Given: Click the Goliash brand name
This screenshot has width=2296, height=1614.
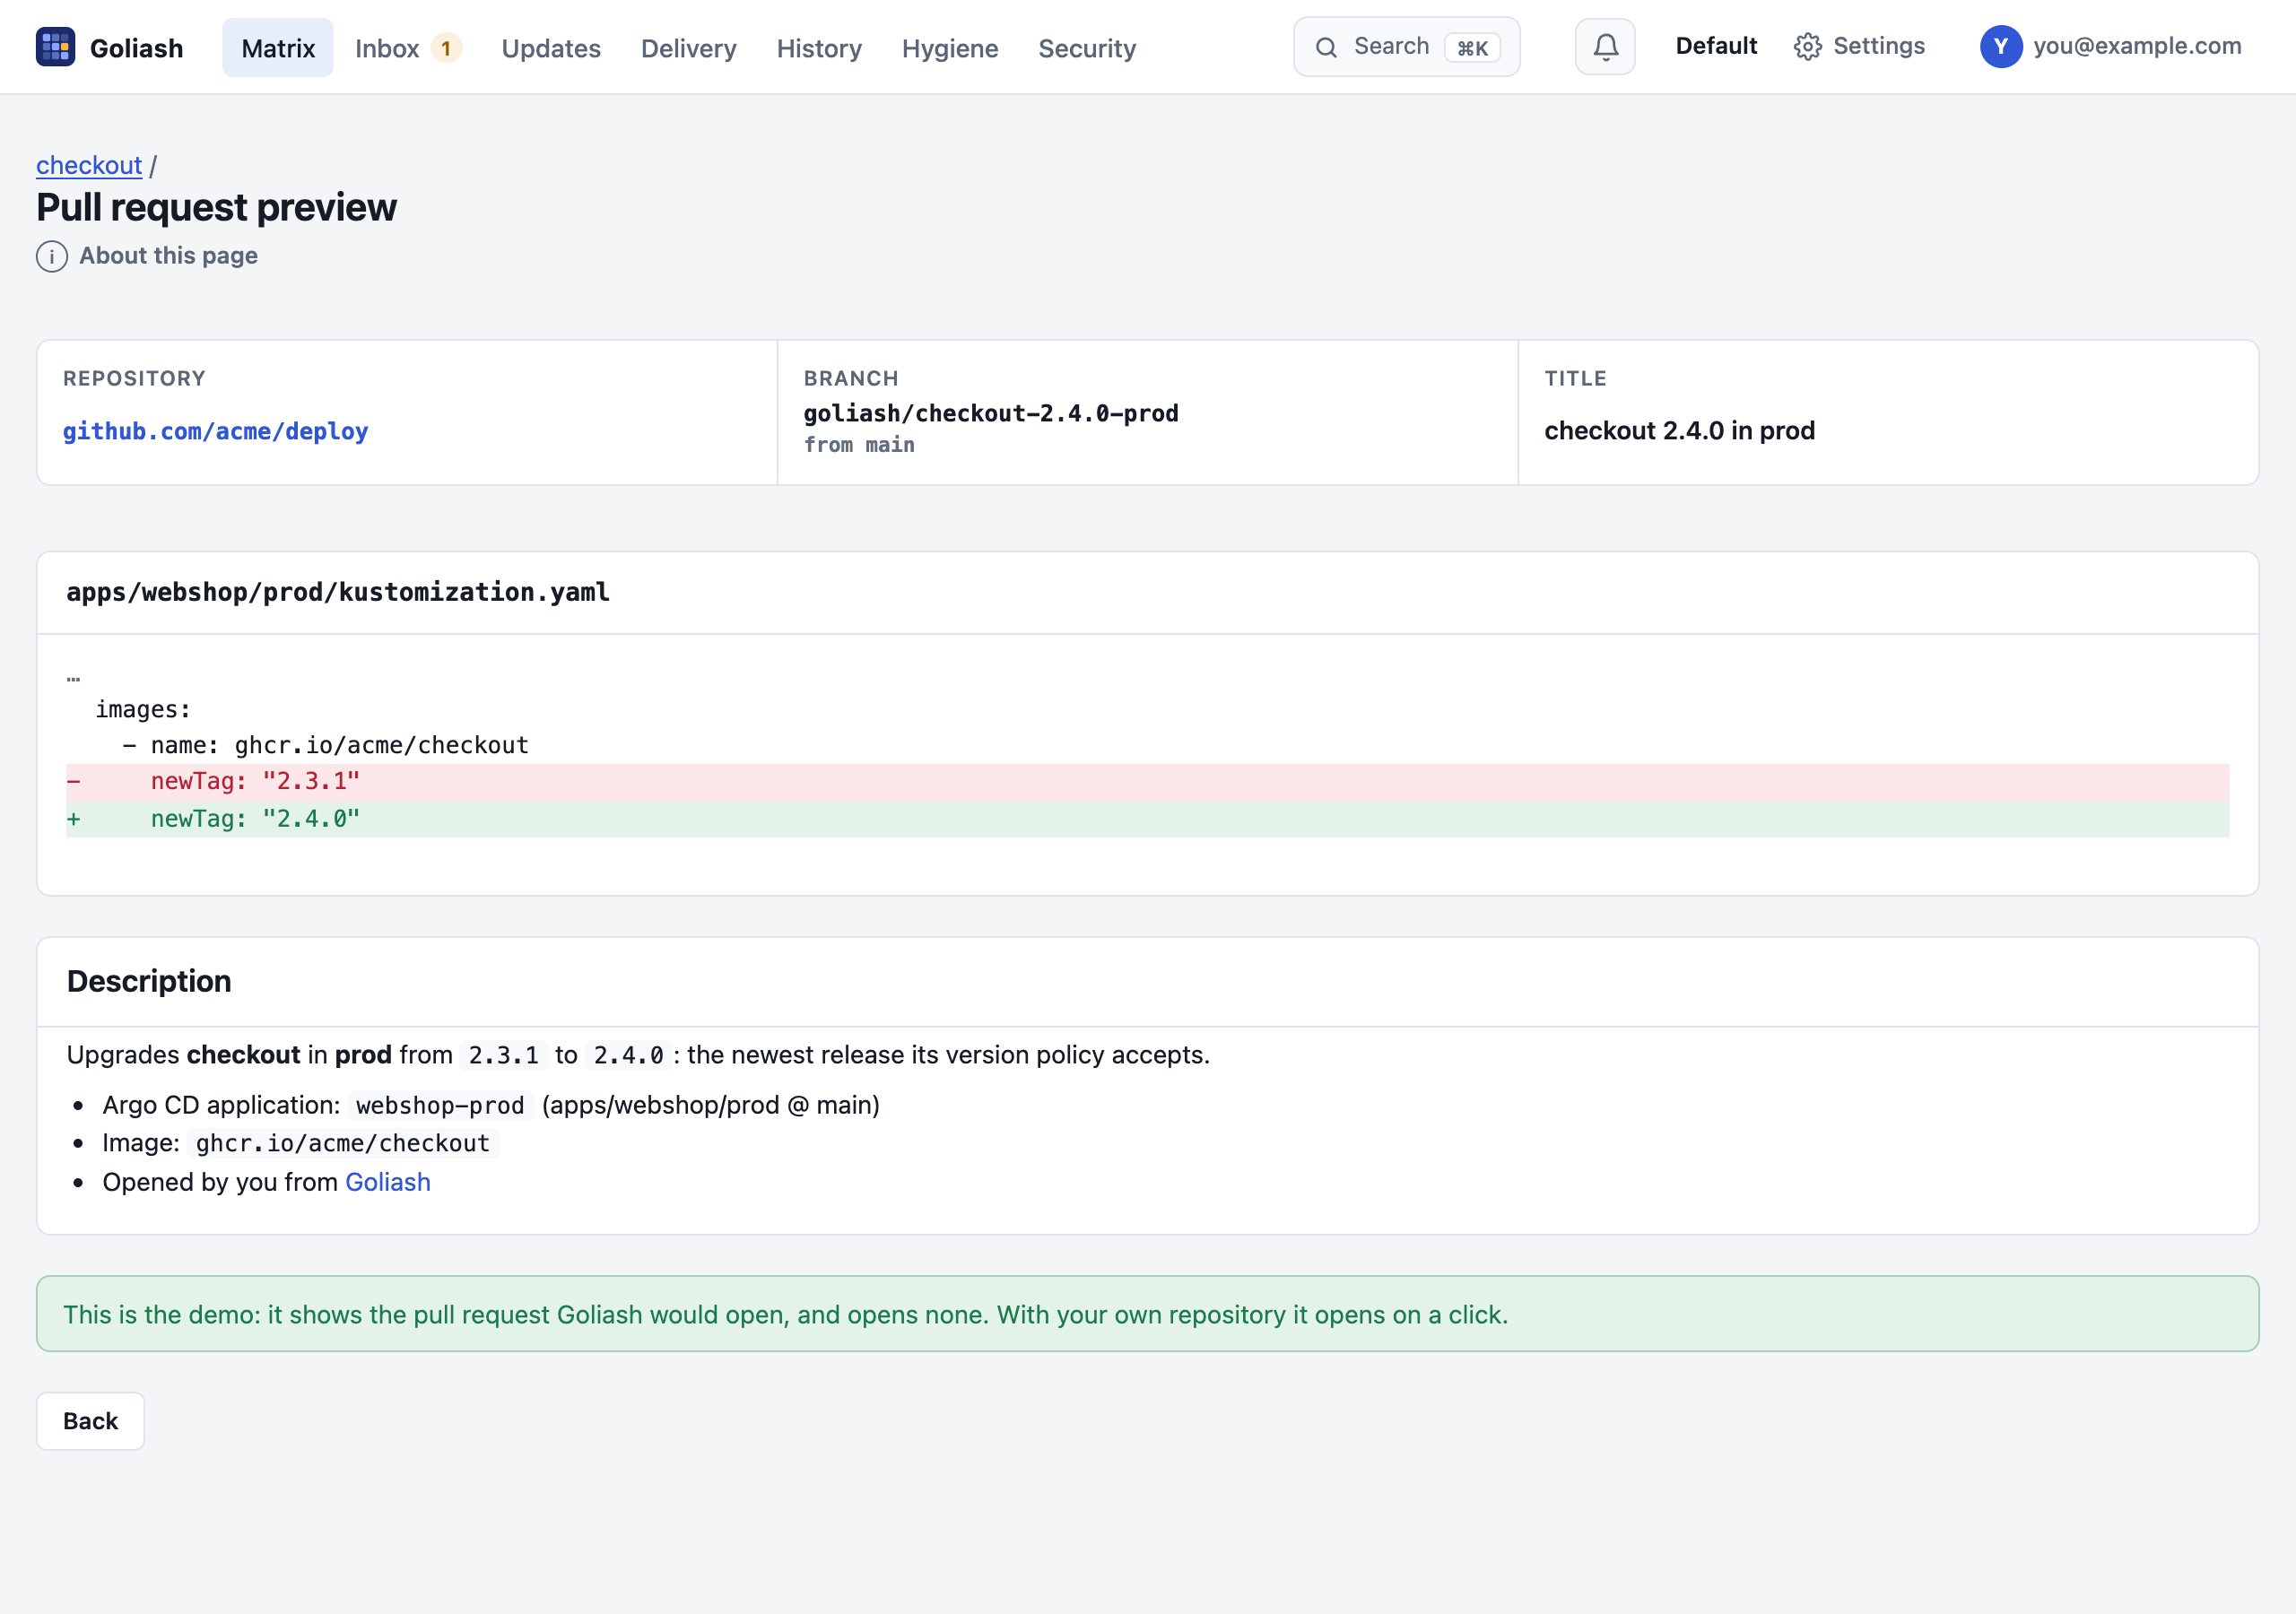Looking at the screenshot, I should (x=137, y=48).
